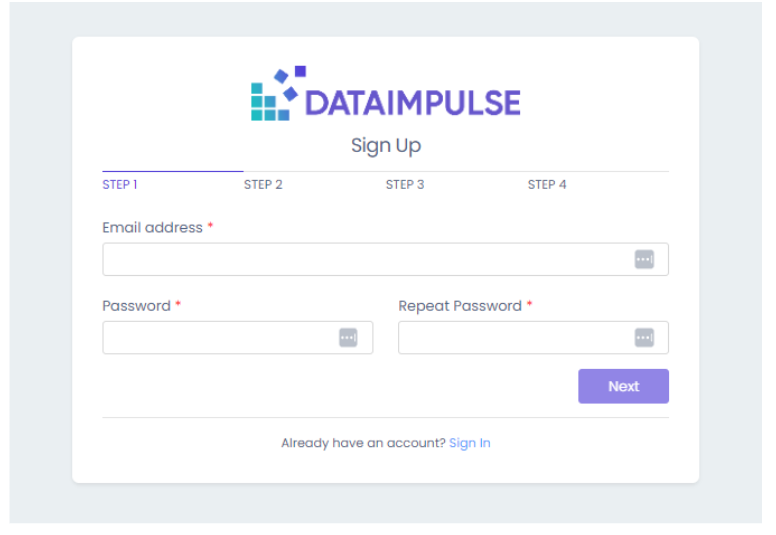Screen dimensions: 776x535
Task: Open password manager icon in Email address field
Action: [x=644, y=259]
